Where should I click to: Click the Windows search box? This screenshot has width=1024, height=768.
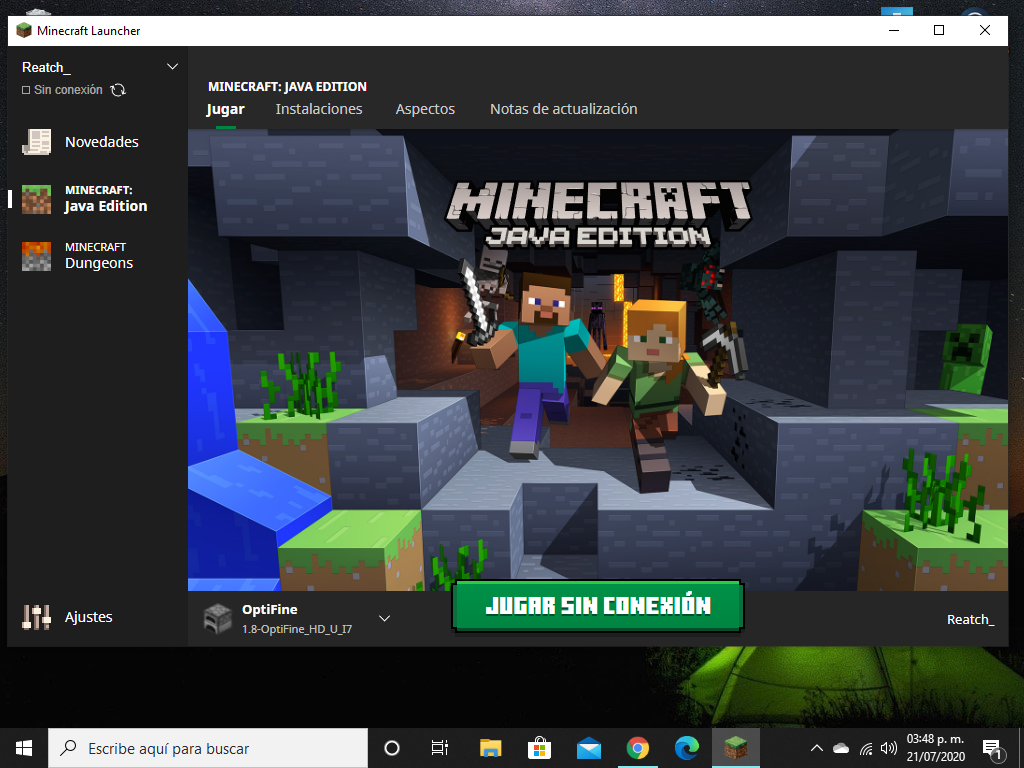tap(208, 748)
